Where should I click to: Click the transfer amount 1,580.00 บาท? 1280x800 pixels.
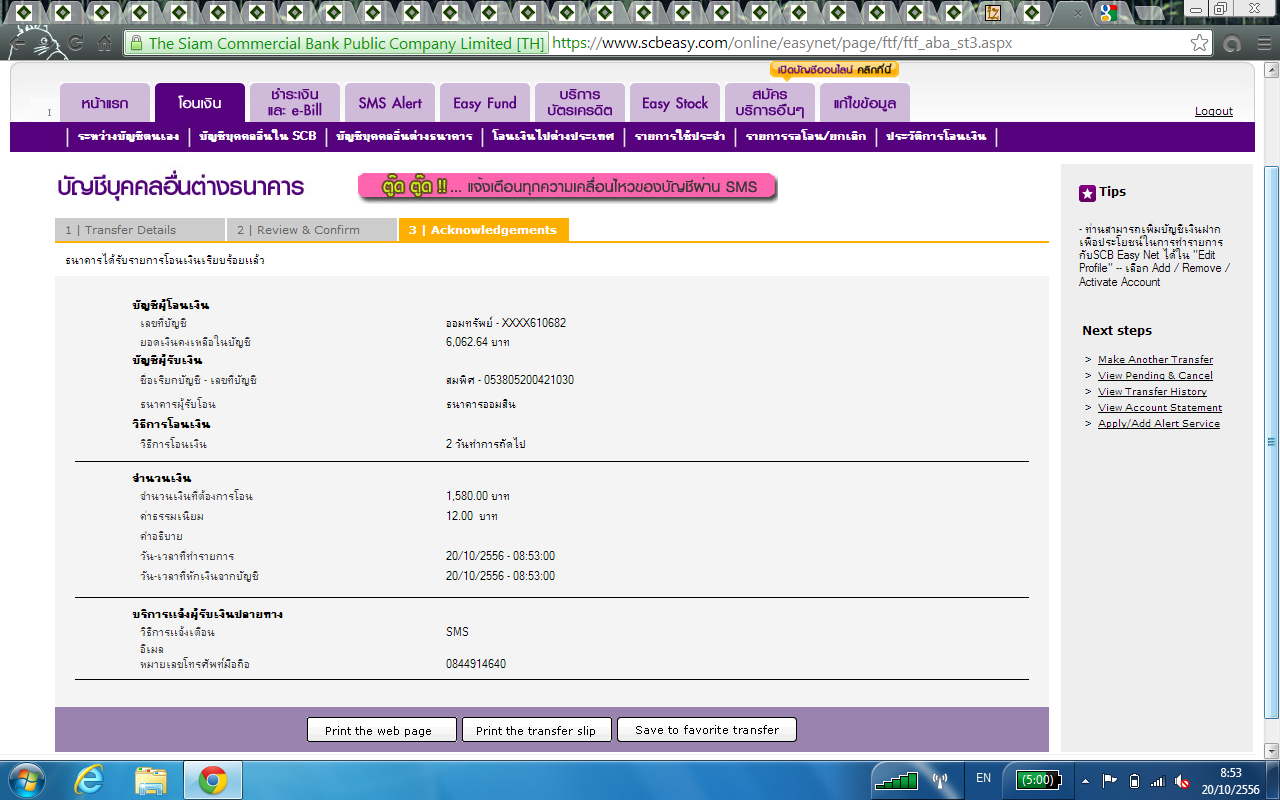478,496
